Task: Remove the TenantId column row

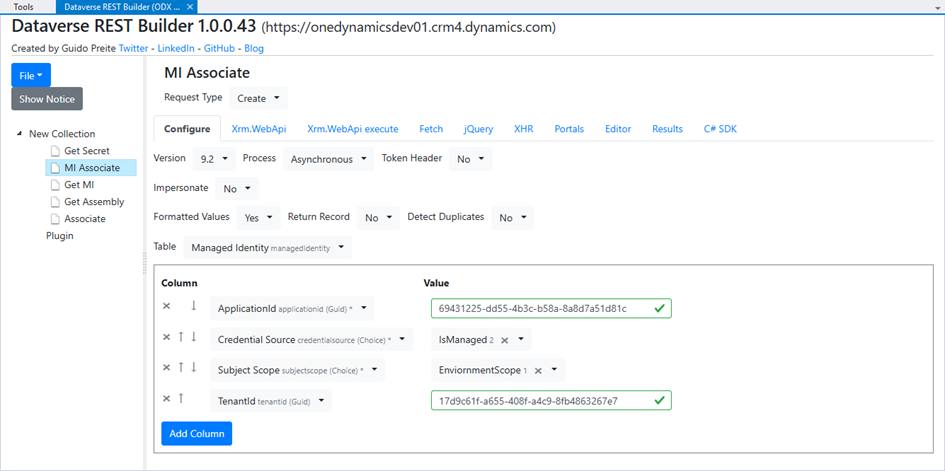Action: (x=166, y=398)
